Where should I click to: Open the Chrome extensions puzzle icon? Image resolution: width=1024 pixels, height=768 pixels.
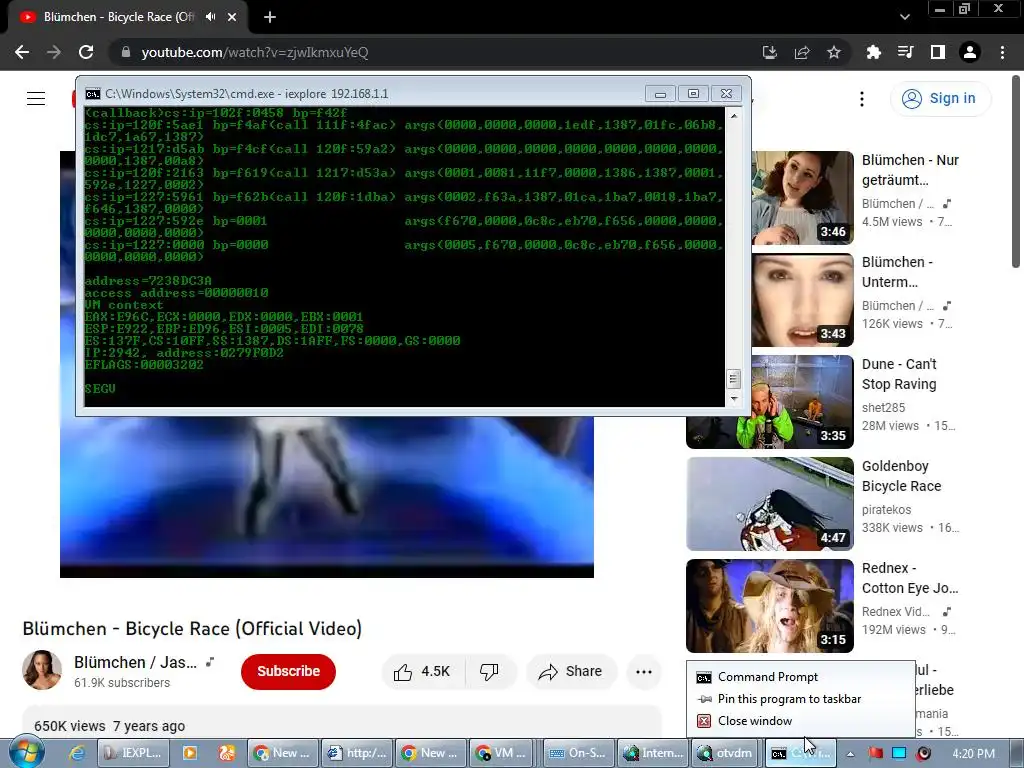click(873, 52)
